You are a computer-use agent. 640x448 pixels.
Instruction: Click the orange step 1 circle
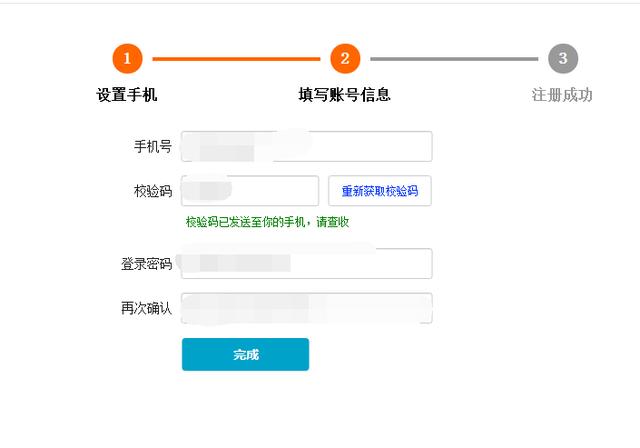coord(127,59)
